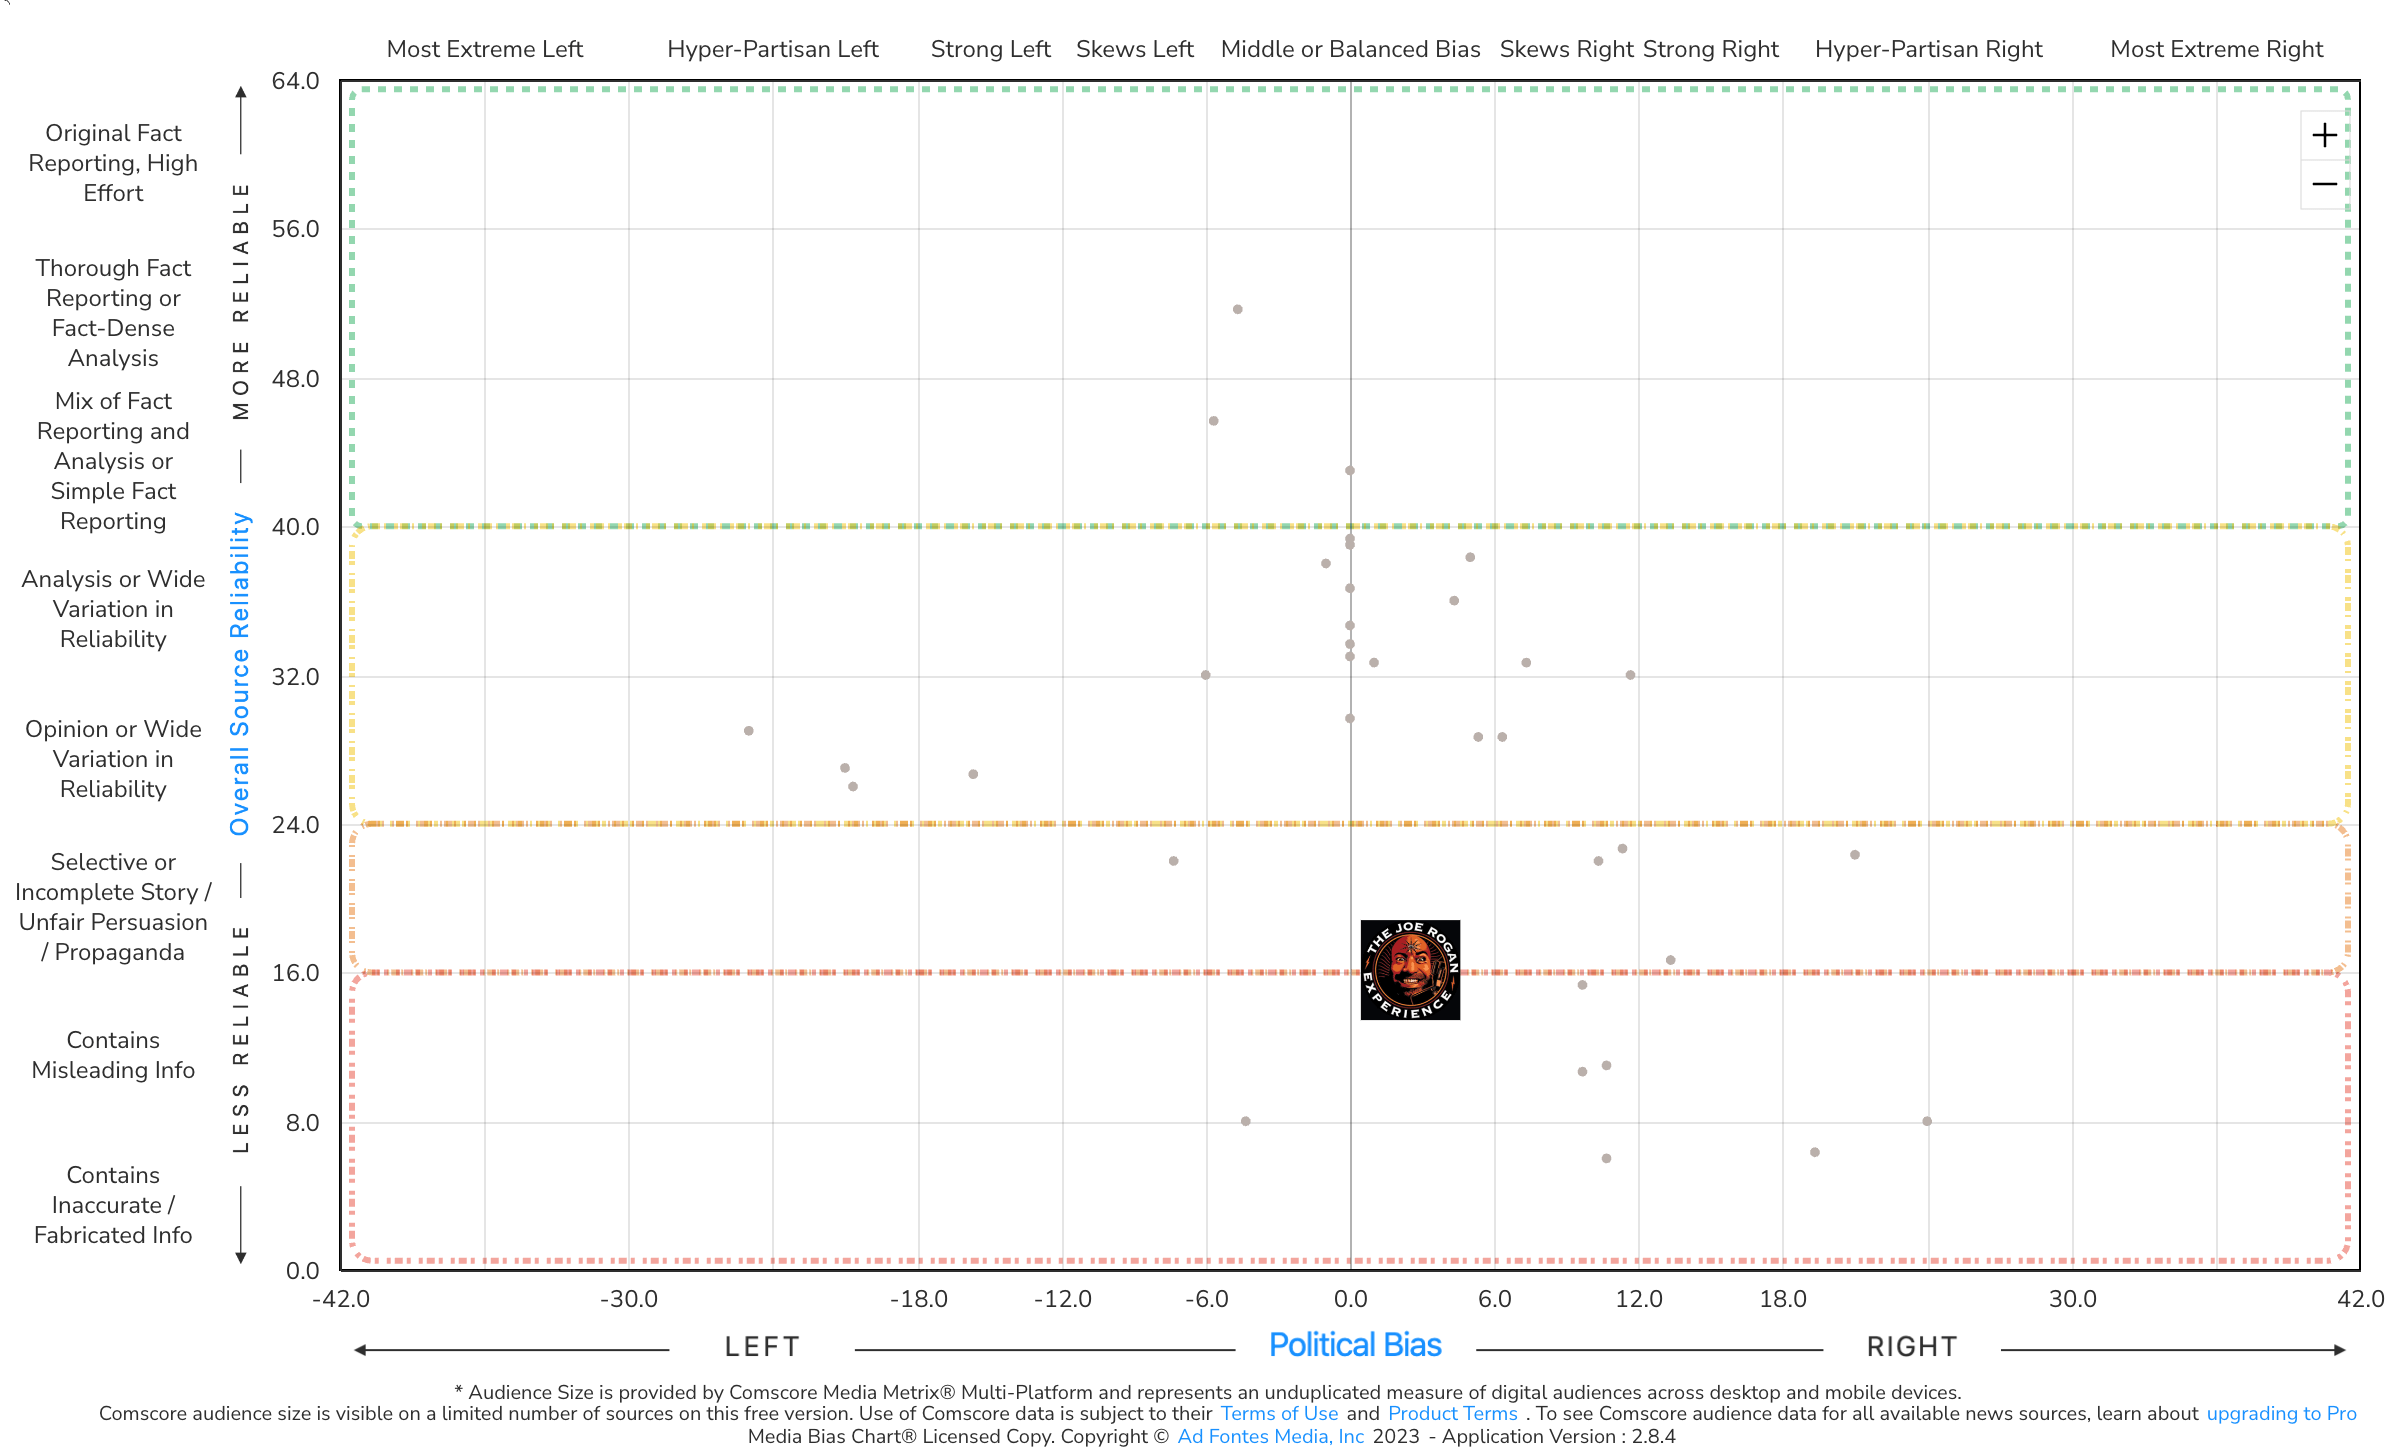Open the Terms of Use link
Viewport: 2400px width, 1450px height.
1279,1413
